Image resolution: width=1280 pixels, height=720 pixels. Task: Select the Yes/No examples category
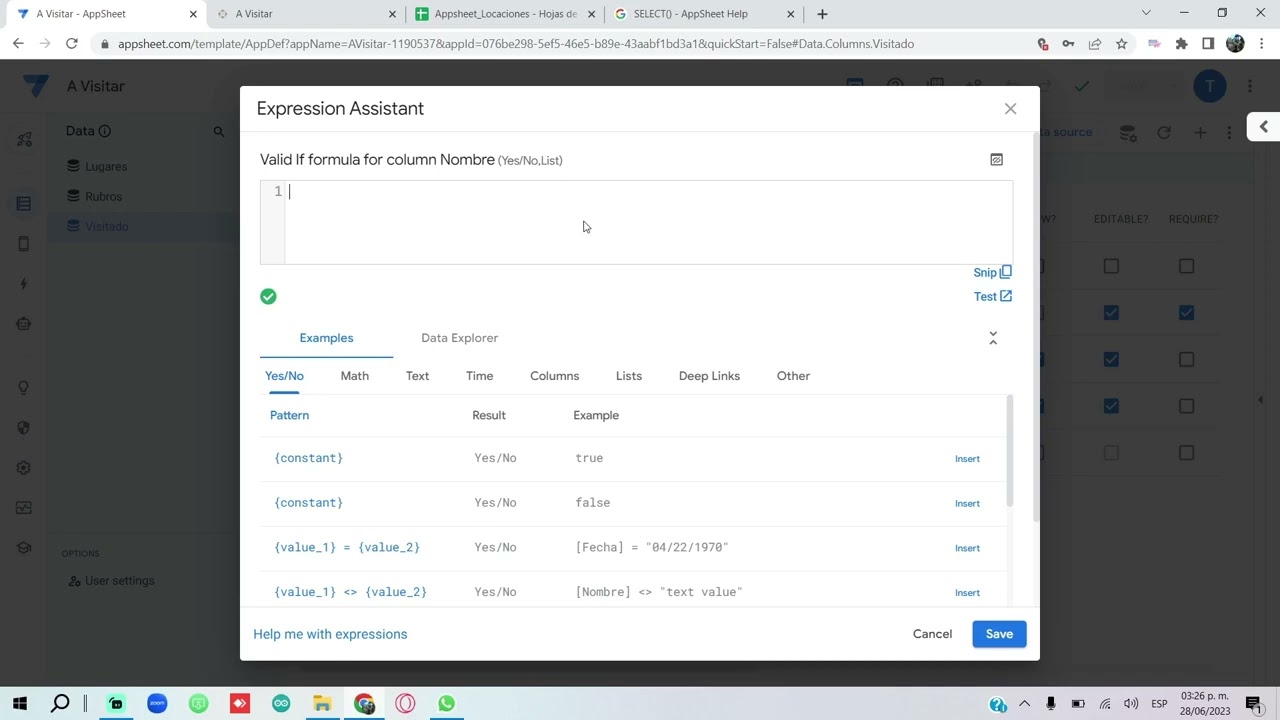(x=284, y=376)
